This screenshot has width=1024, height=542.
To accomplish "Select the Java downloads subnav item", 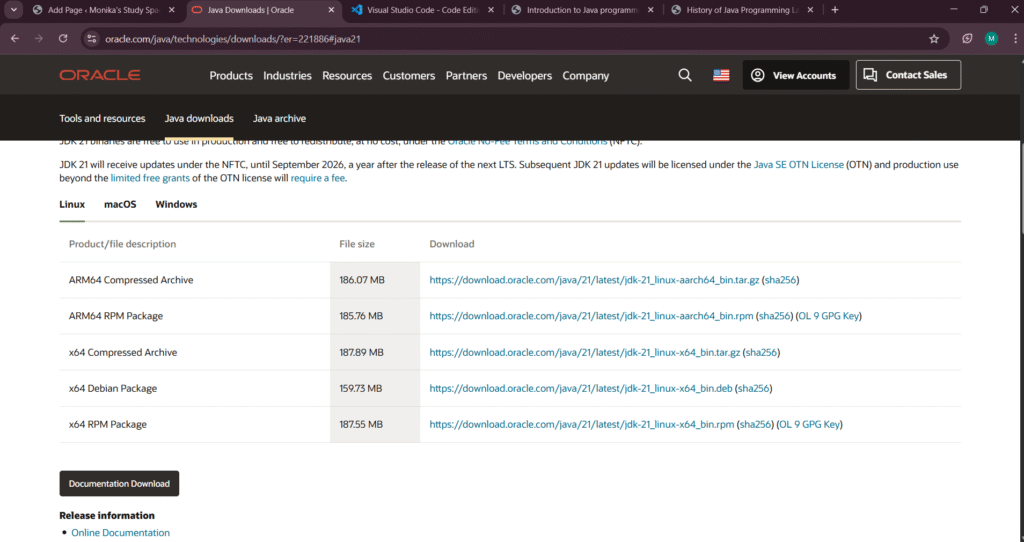I will pos(199,118).
